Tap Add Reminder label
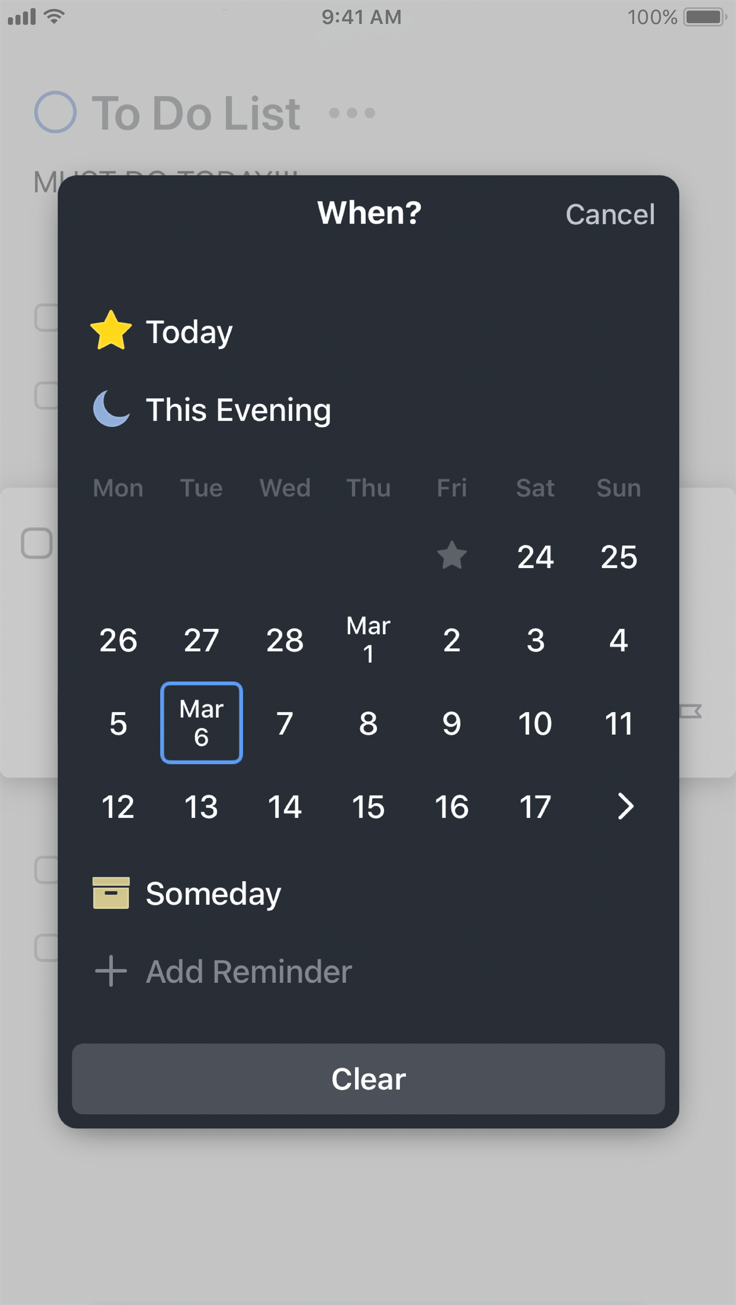This screenshot has width=736, height=1305. pos(249,971)
